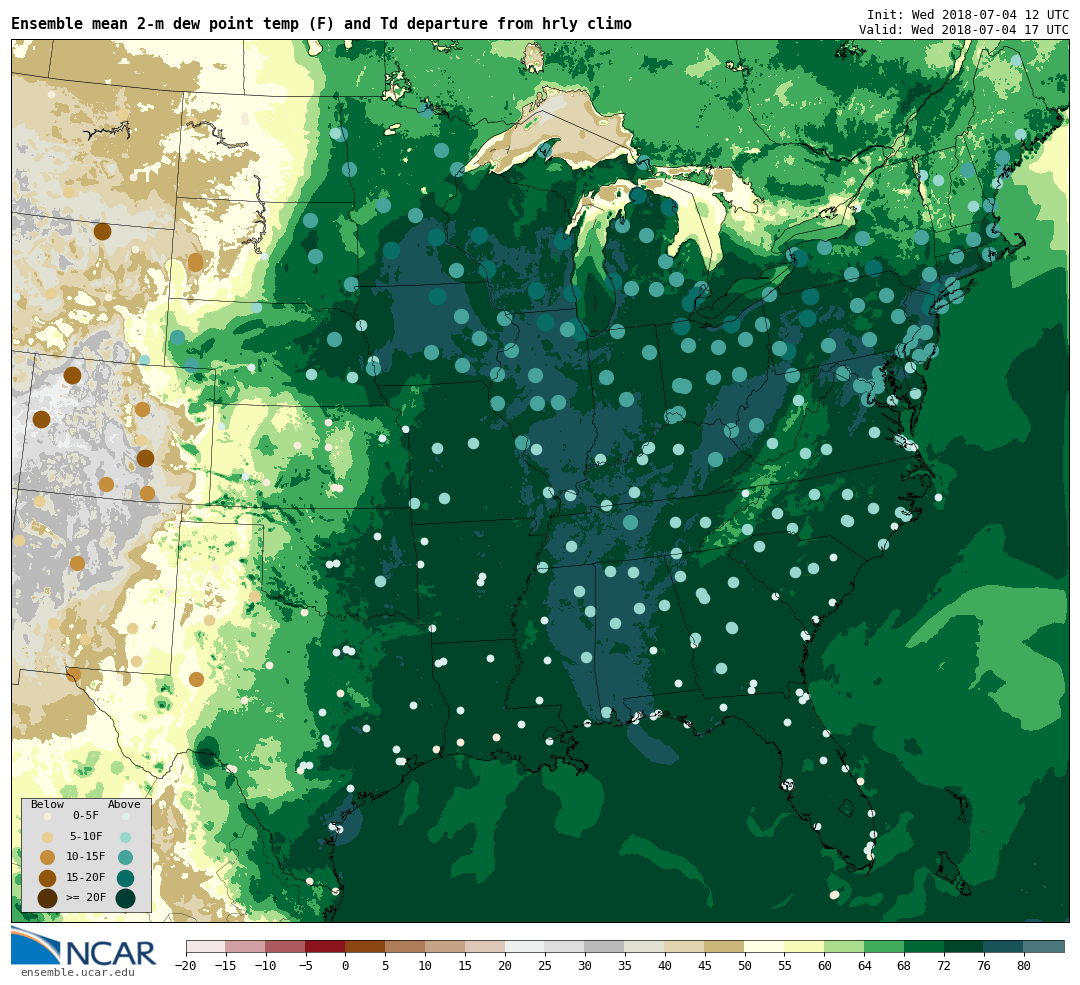
Task: Click the pale yellow 50 to 55 colorbar swatch
Action: [764, 946]
